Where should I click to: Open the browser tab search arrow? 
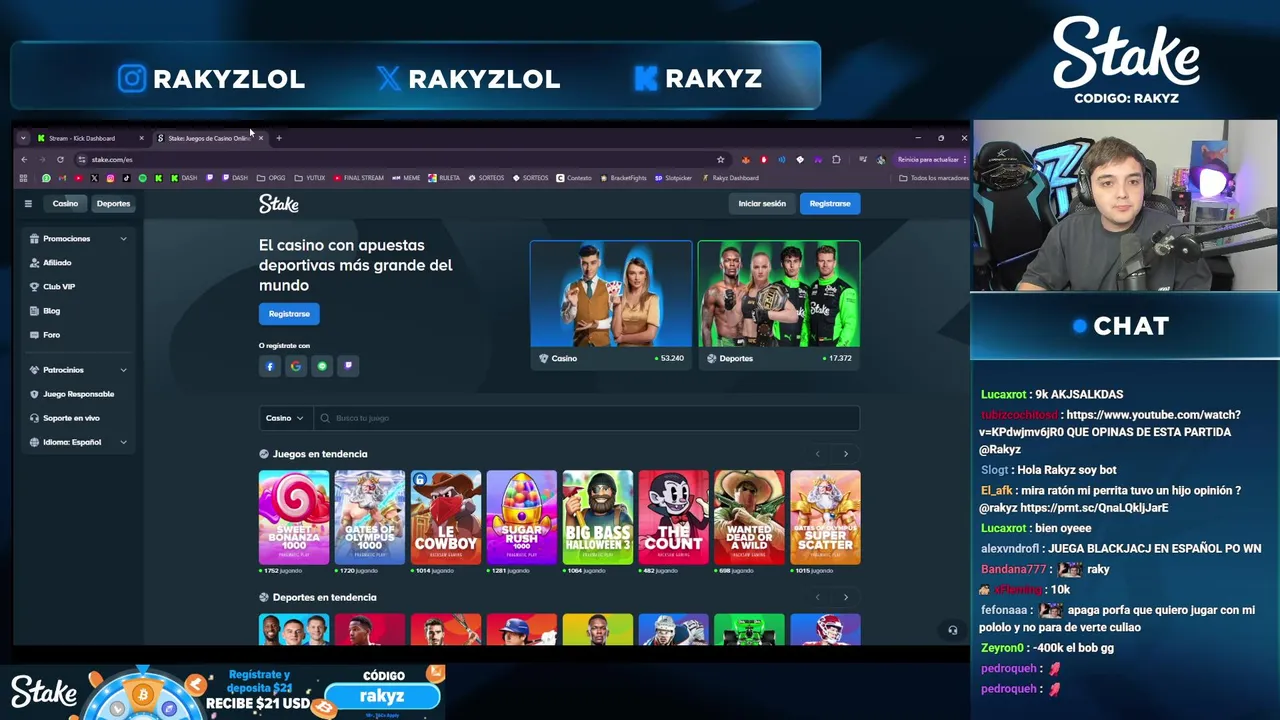click(23, 138)
